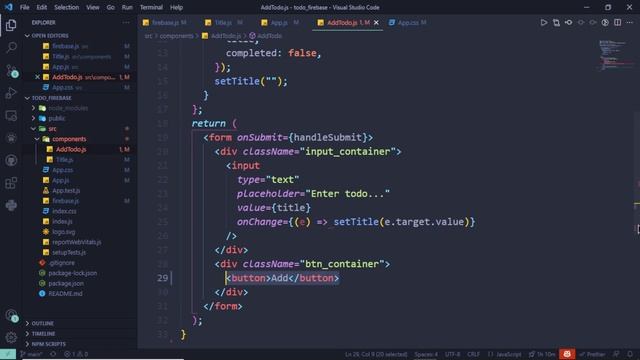This screenshot has height=360, width=640.
Task: Open the Help menu
Action: [176, 7]
